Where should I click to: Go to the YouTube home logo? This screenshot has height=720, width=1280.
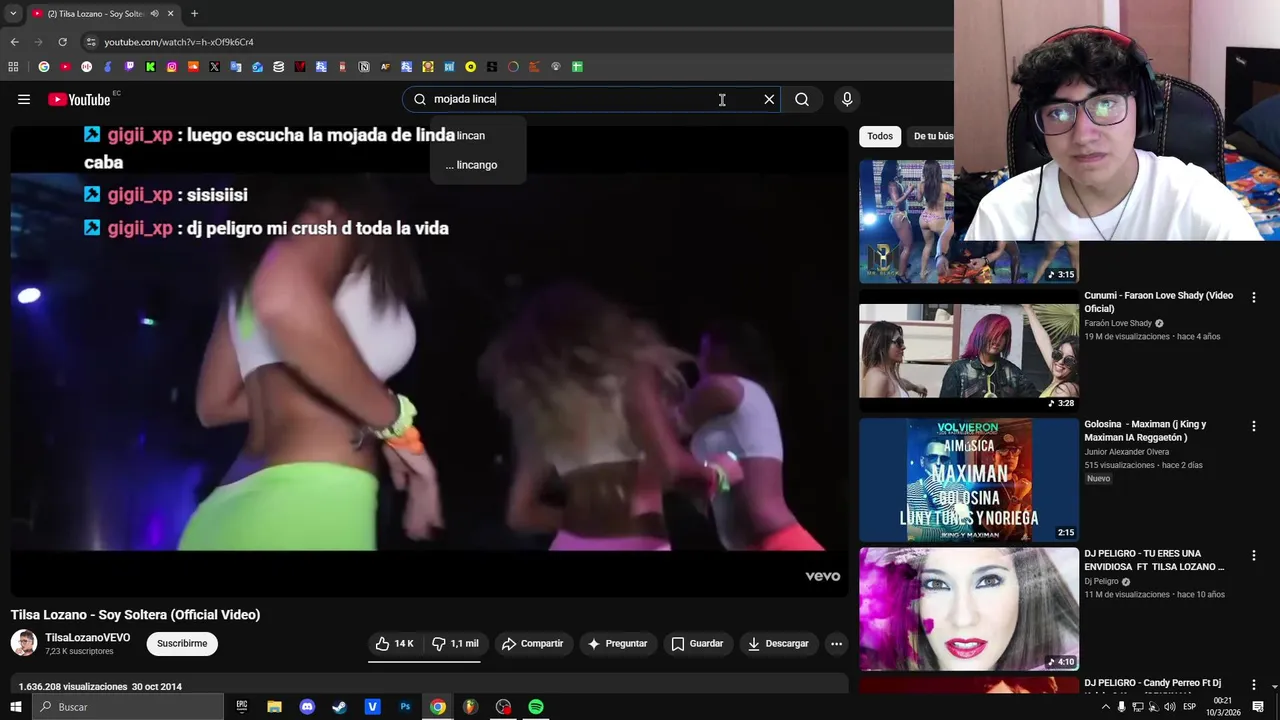[80, 99]
